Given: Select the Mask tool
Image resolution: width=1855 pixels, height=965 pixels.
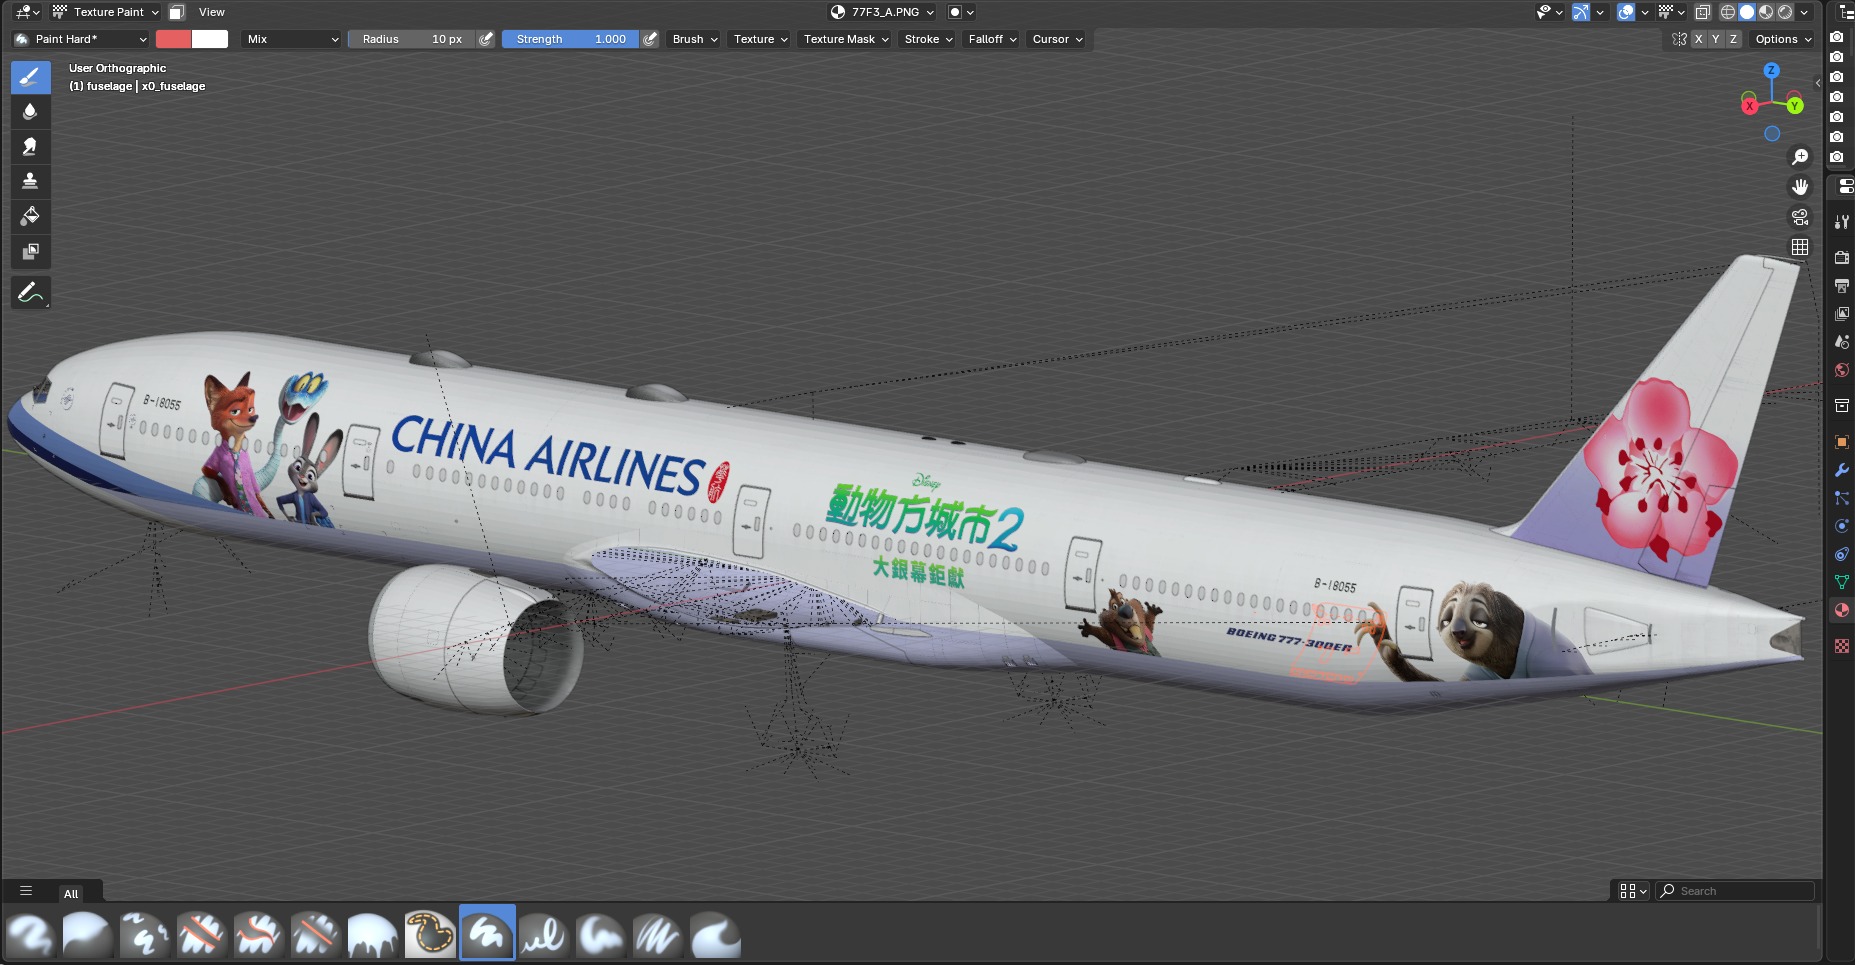Looking at the screenshot, I should click(x=30, y=252).
